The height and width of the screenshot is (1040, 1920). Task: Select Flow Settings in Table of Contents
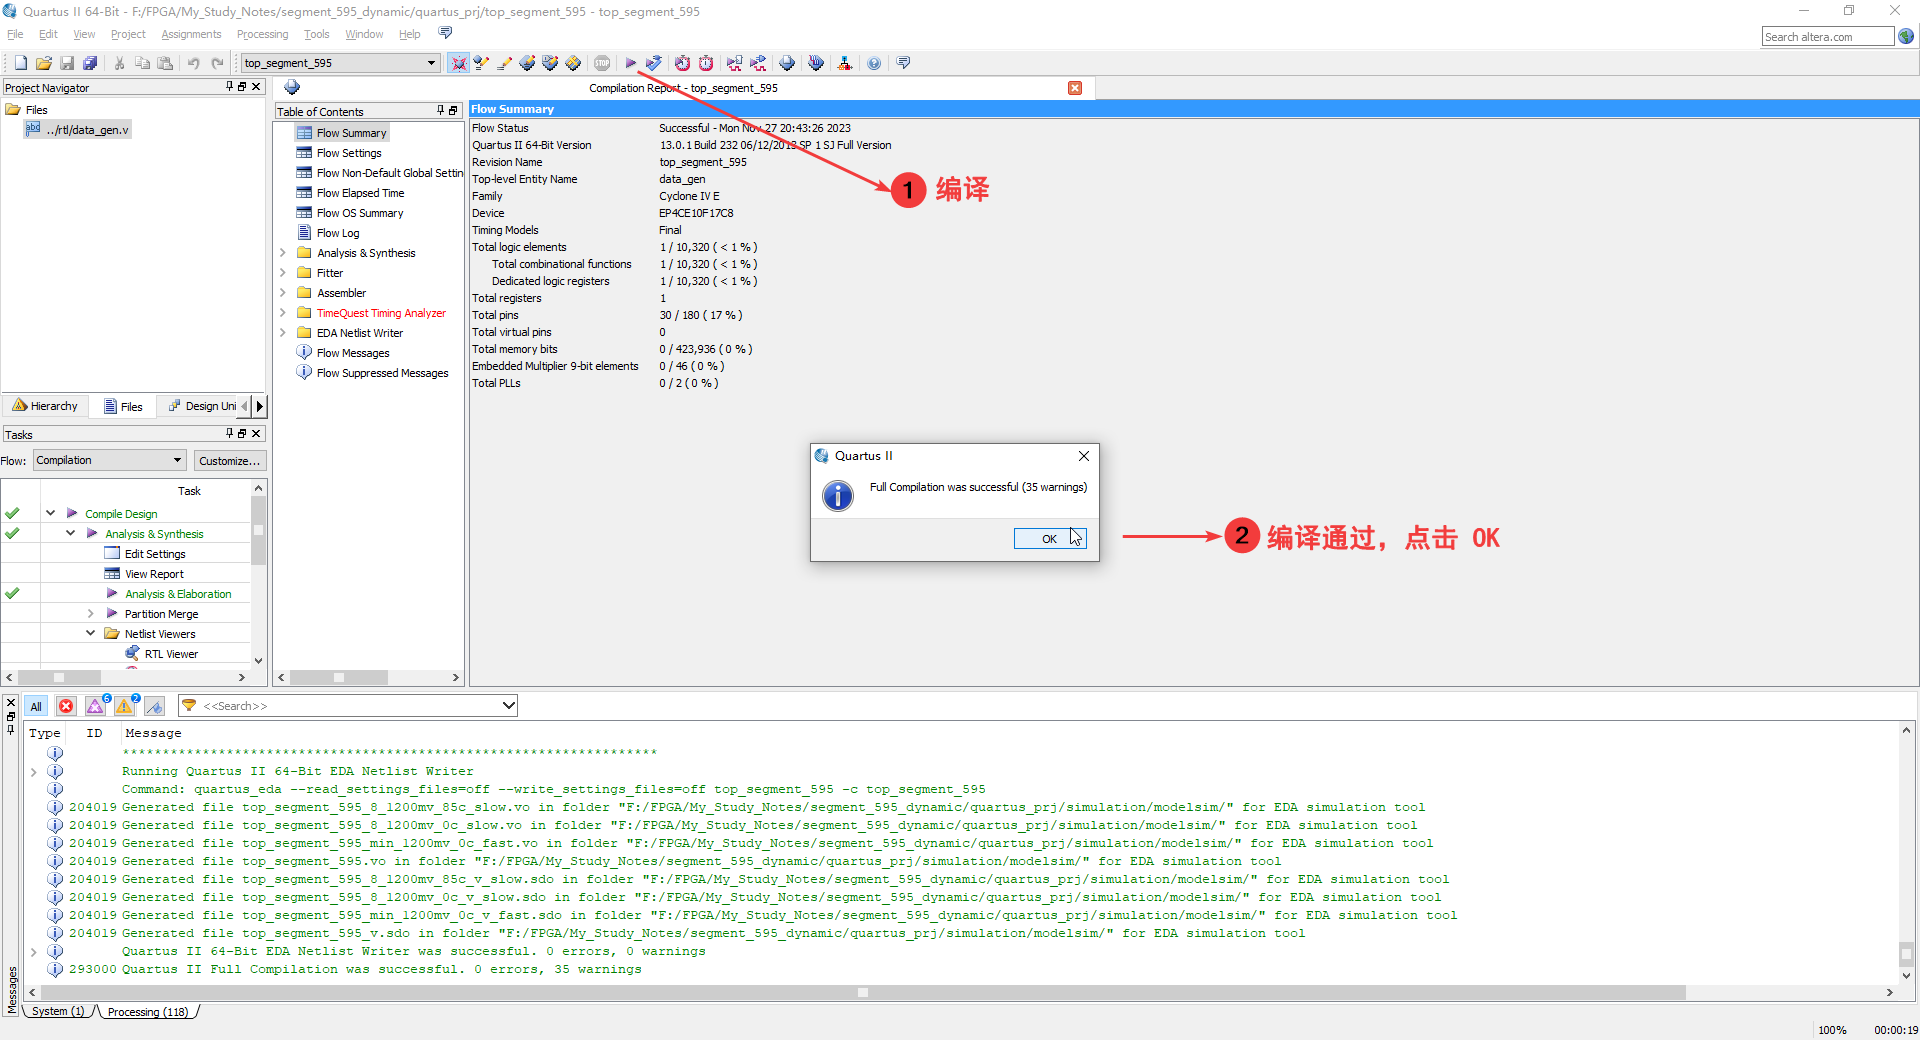(x=349, y=153)
